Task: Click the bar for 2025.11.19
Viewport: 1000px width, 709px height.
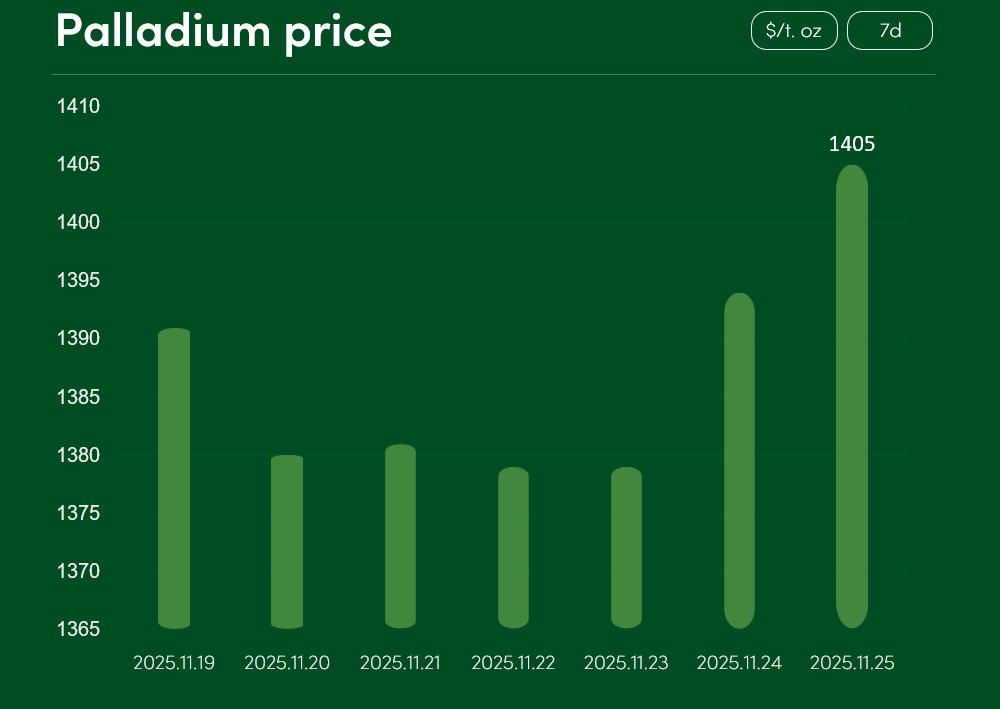Action: click(174, 479)
